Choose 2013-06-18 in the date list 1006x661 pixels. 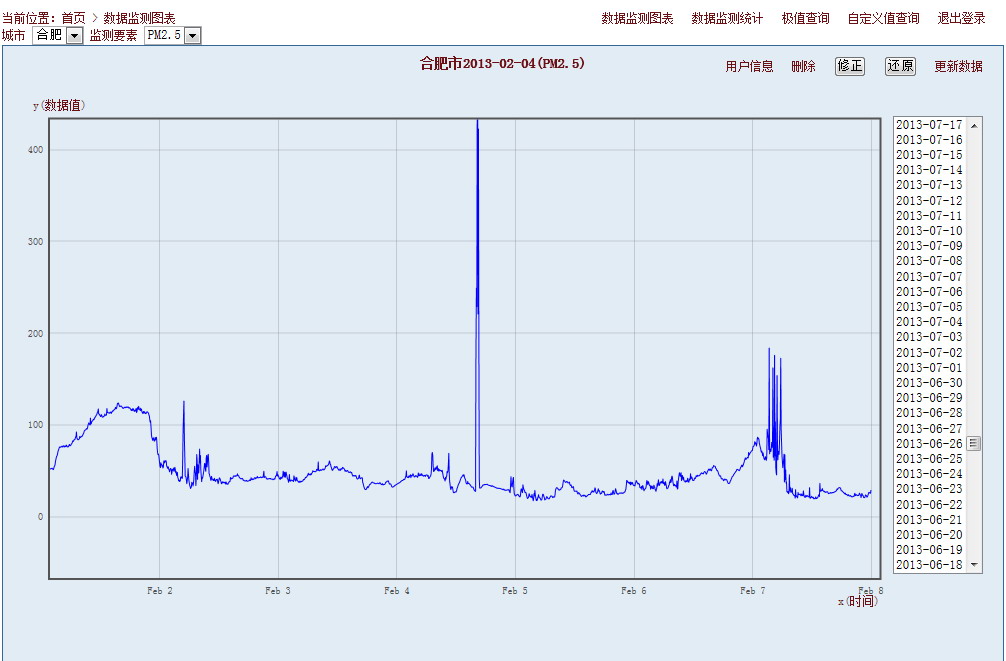click(x=929, y=565)
